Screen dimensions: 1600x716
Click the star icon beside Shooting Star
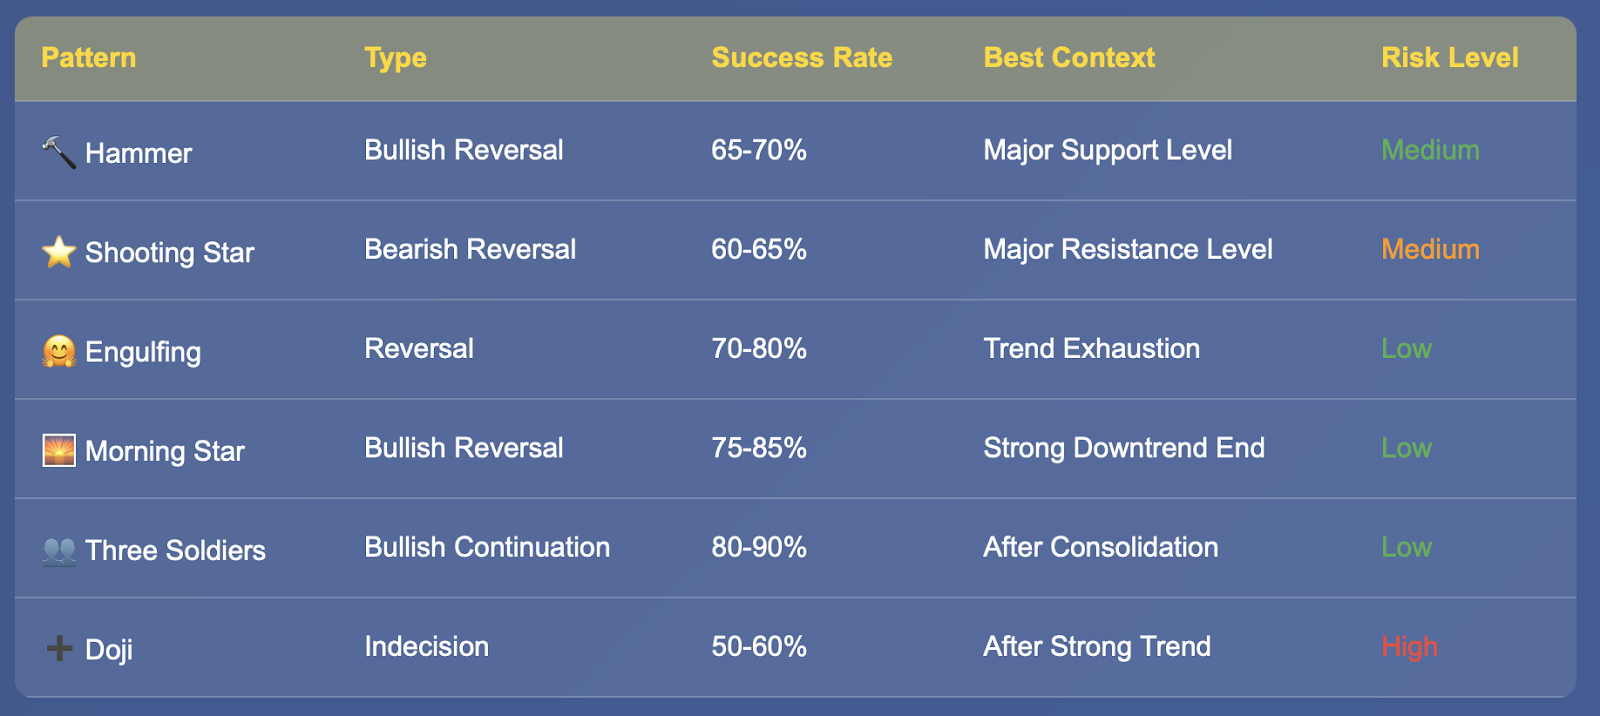tap(59, 252)
